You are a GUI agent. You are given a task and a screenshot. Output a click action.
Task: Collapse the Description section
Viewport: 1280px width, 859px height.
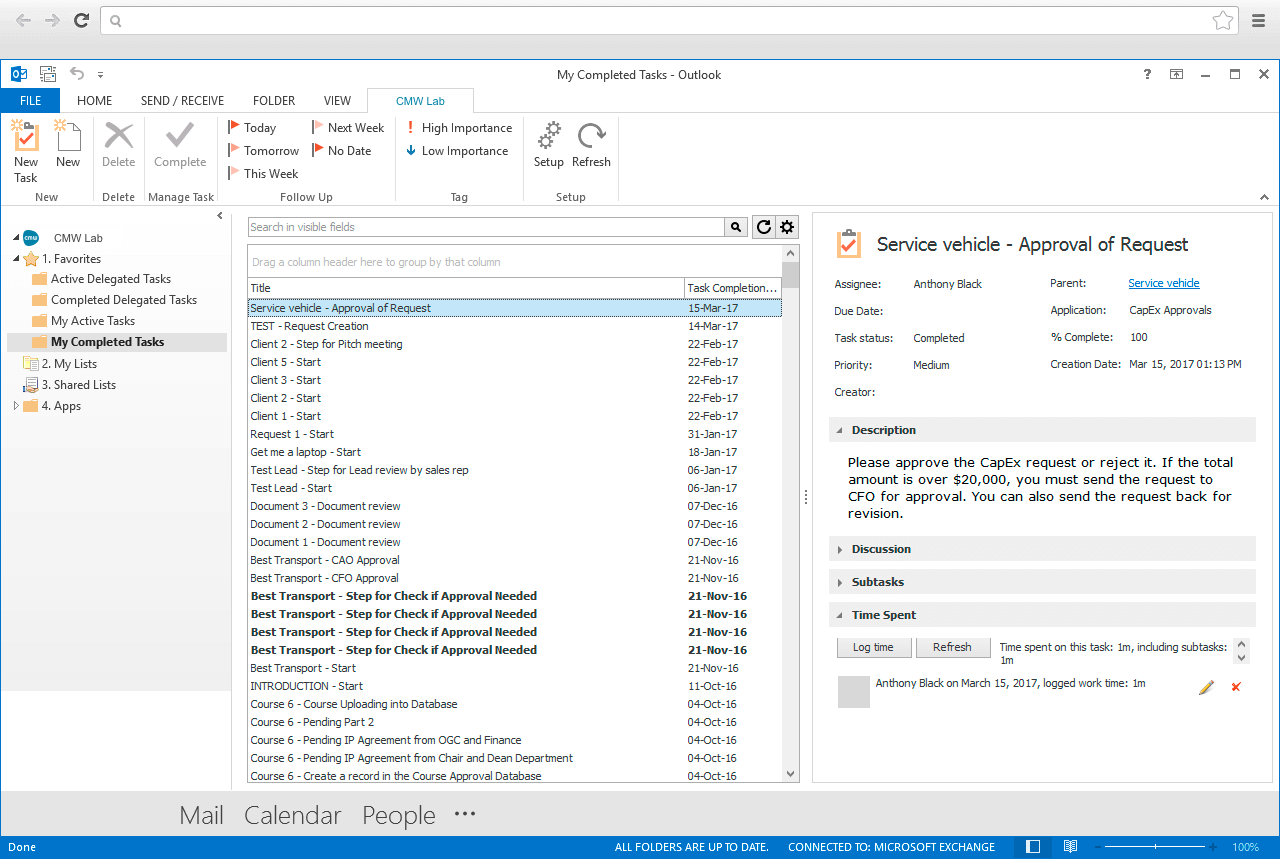[x=839, y=430]
